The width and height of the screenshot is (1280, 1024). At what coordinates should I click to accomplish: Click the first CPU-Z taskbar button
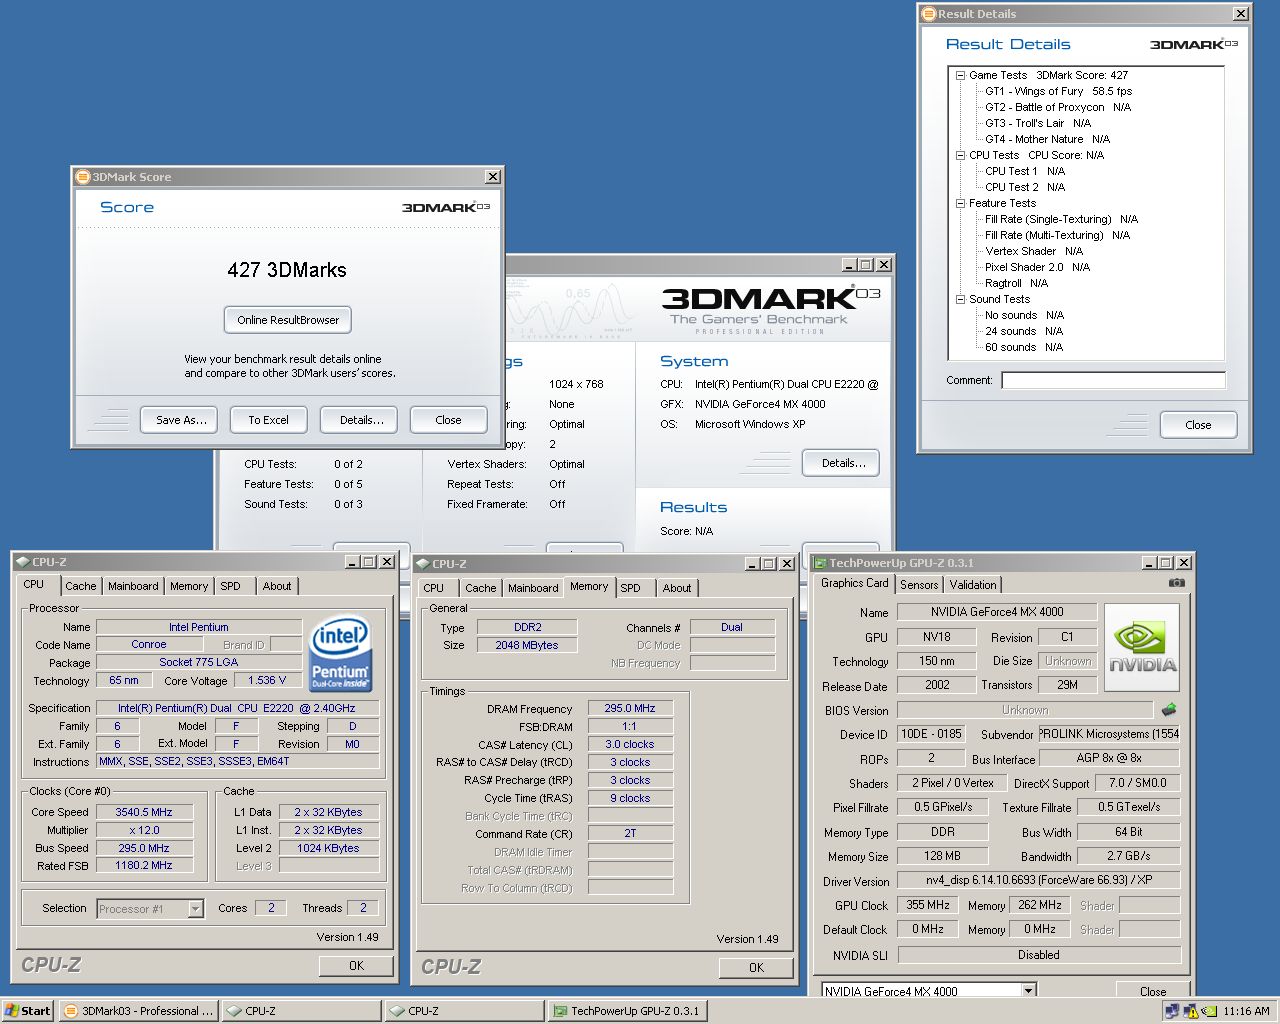(x=301, y=1011)
